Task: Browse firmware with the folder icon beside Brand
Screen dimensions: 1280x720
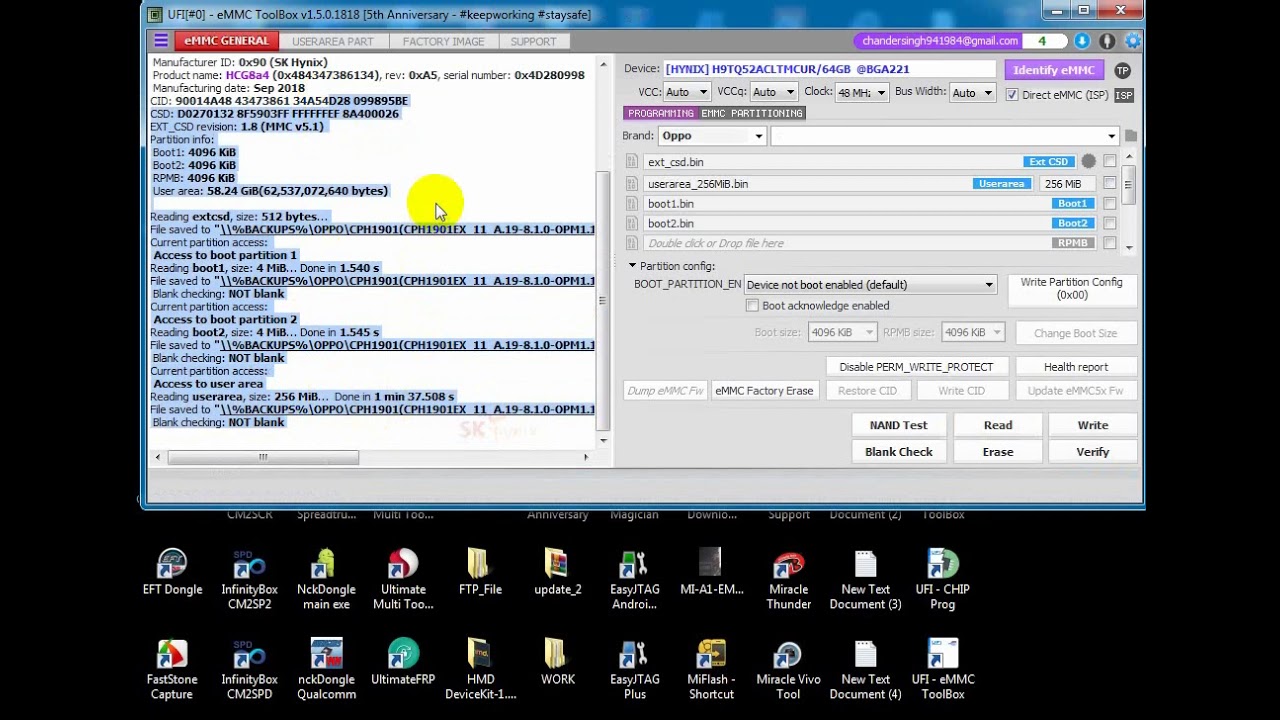Action: point(1131,136)
